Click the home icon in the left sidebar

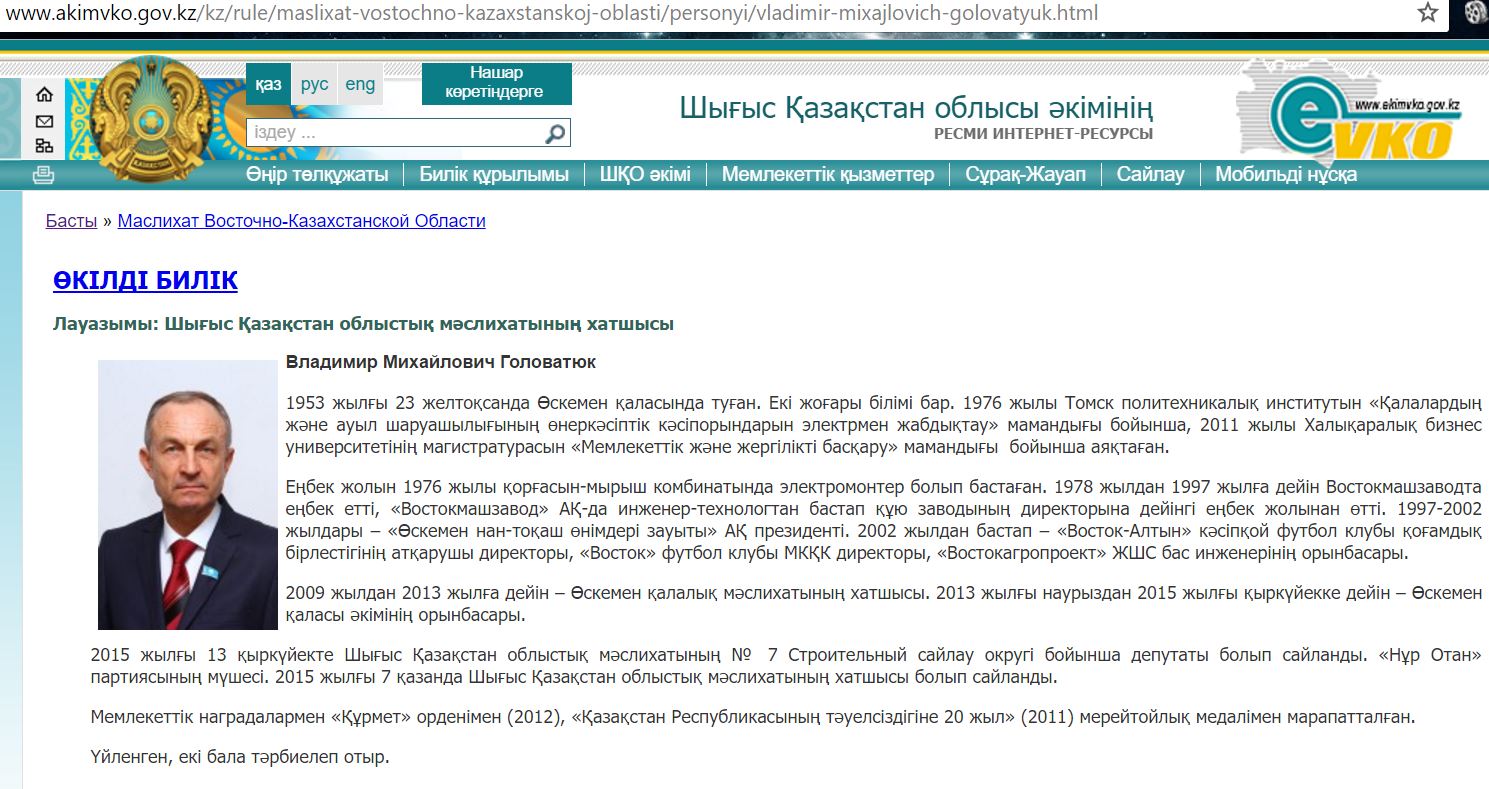[x=44, y=95]
